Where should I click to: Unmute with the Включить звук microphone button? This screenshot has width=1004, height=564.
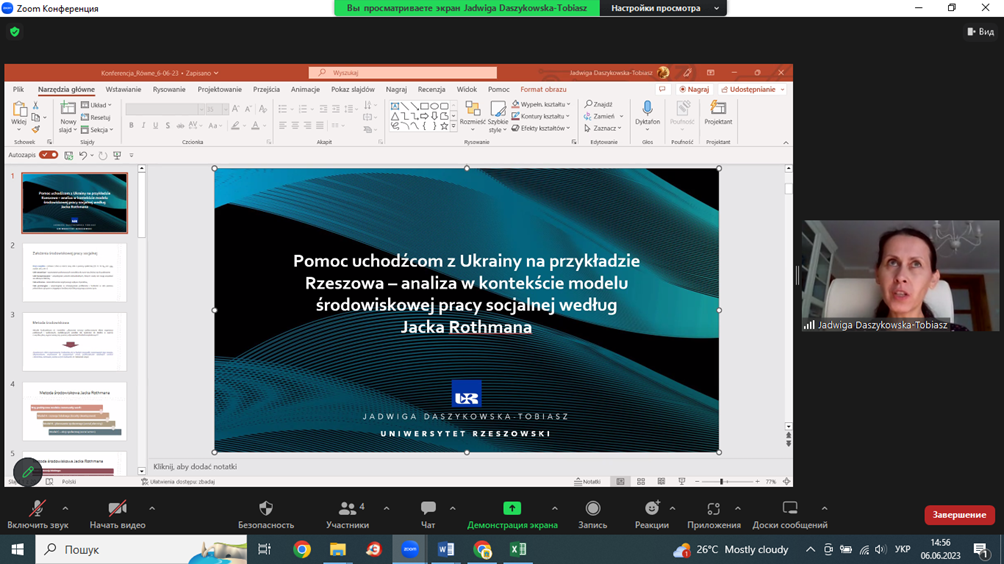(x=37, y=515)
